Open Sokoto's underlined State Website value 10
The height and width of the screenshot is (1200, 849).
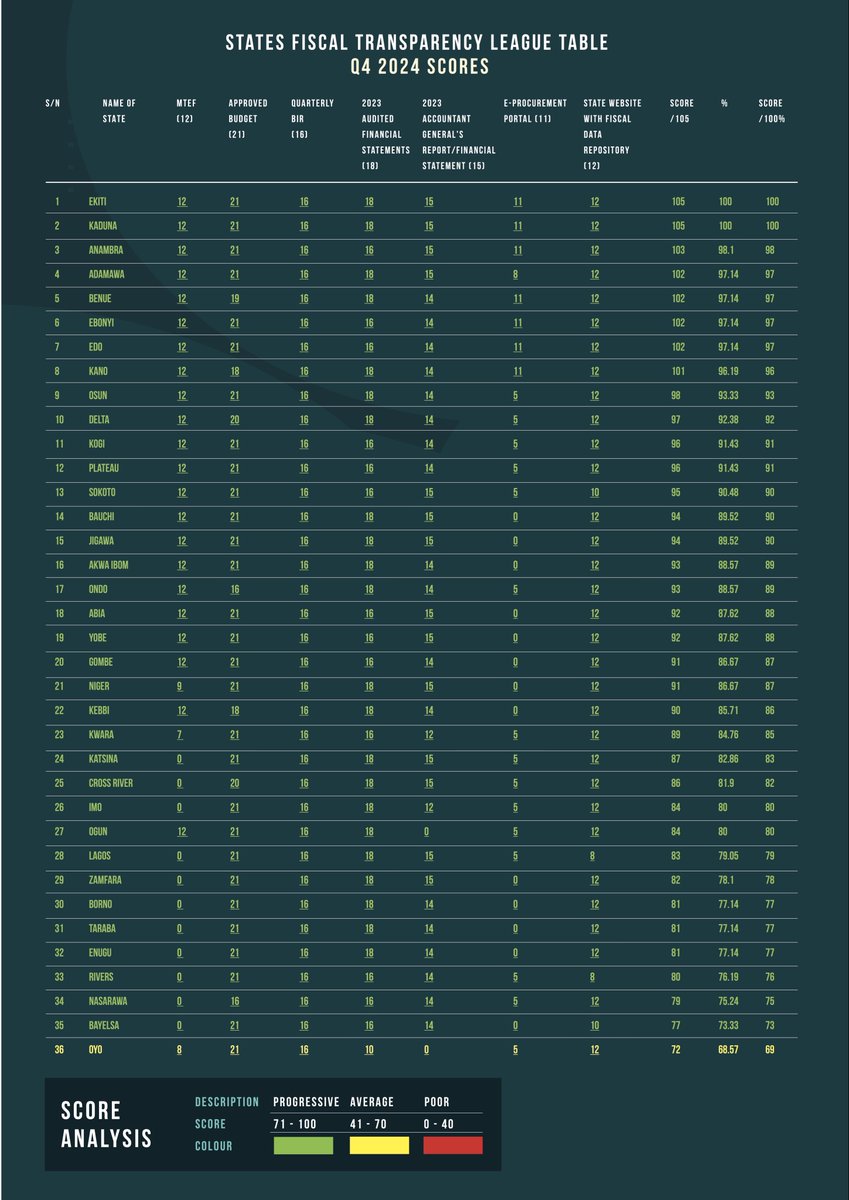coord(595,492)
